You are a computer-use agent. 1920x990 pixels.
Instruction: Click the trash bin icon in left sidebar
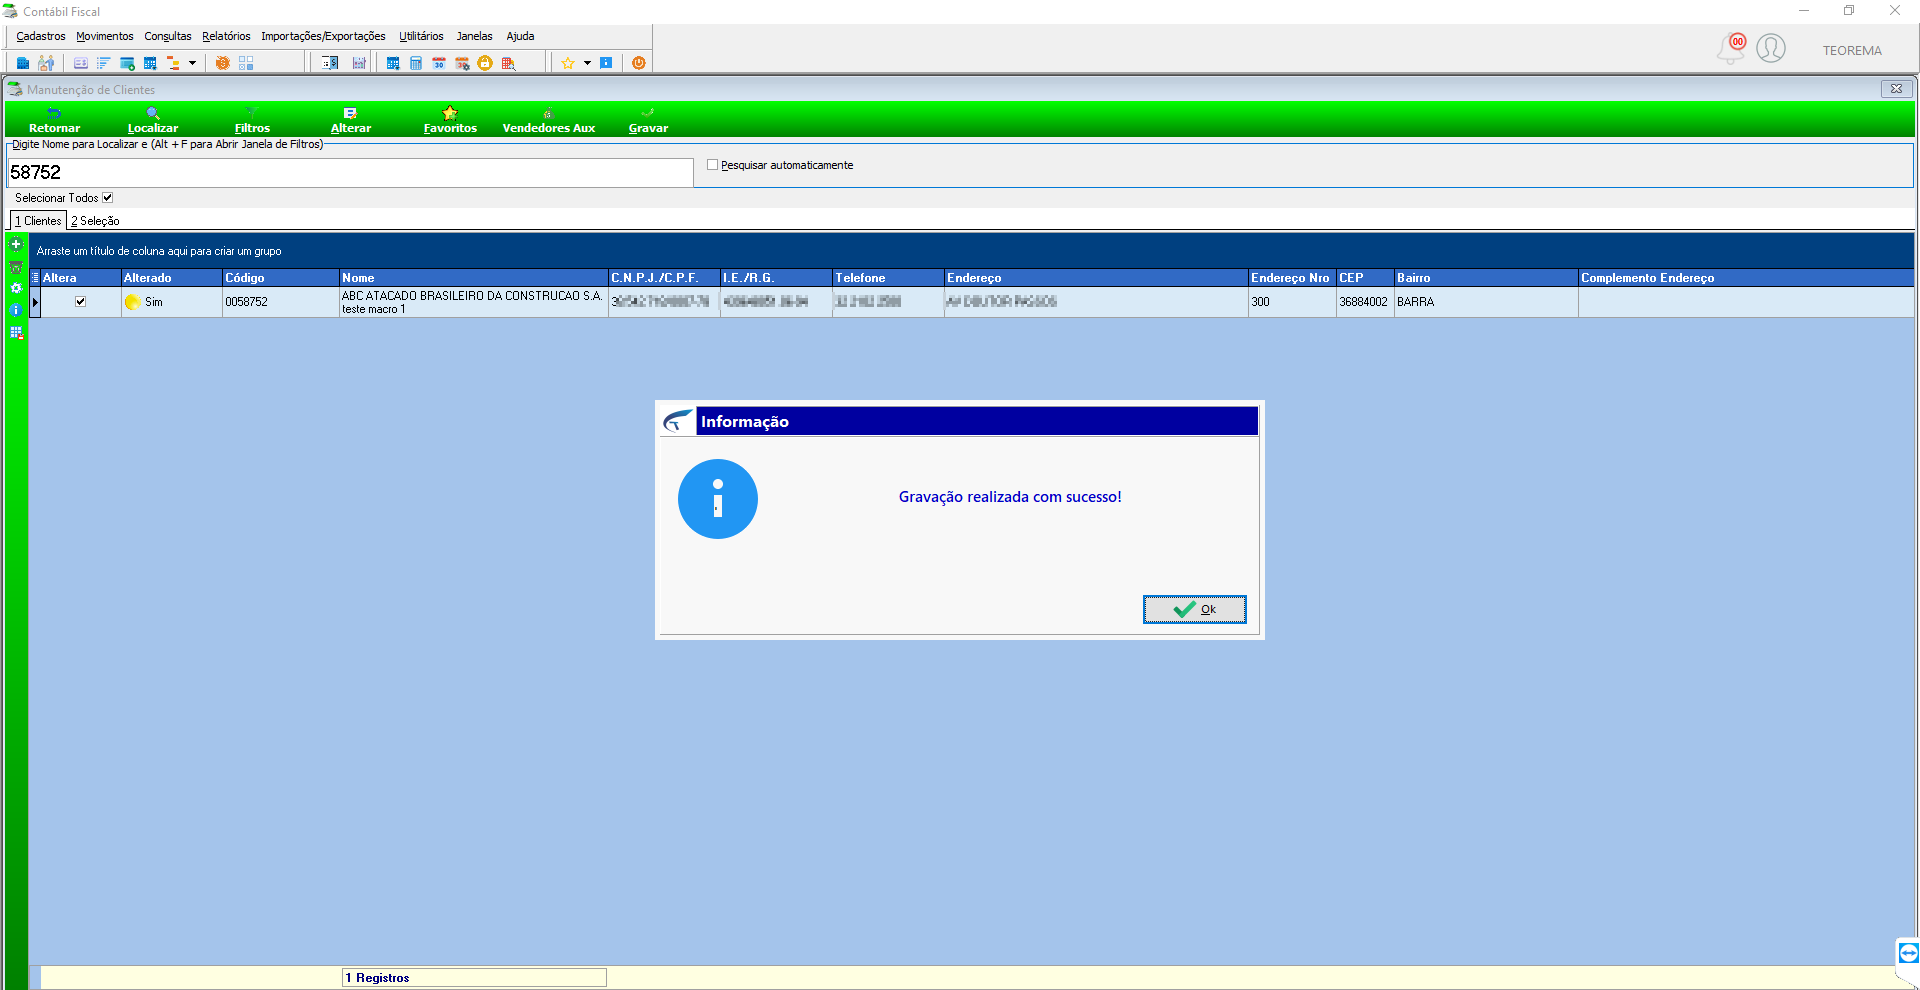click(16, 267)
